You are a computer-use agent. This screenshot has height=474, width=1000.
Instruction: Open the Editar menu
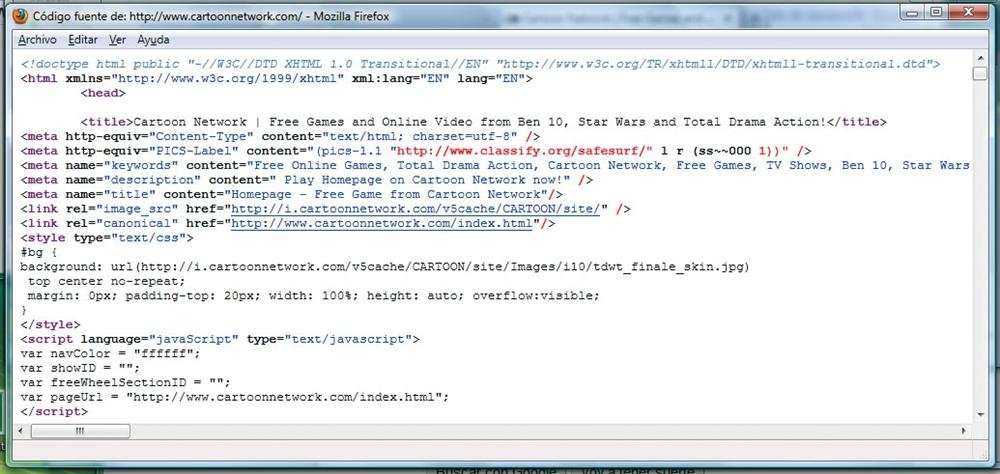pyautogui.click(x=83, y=40)
